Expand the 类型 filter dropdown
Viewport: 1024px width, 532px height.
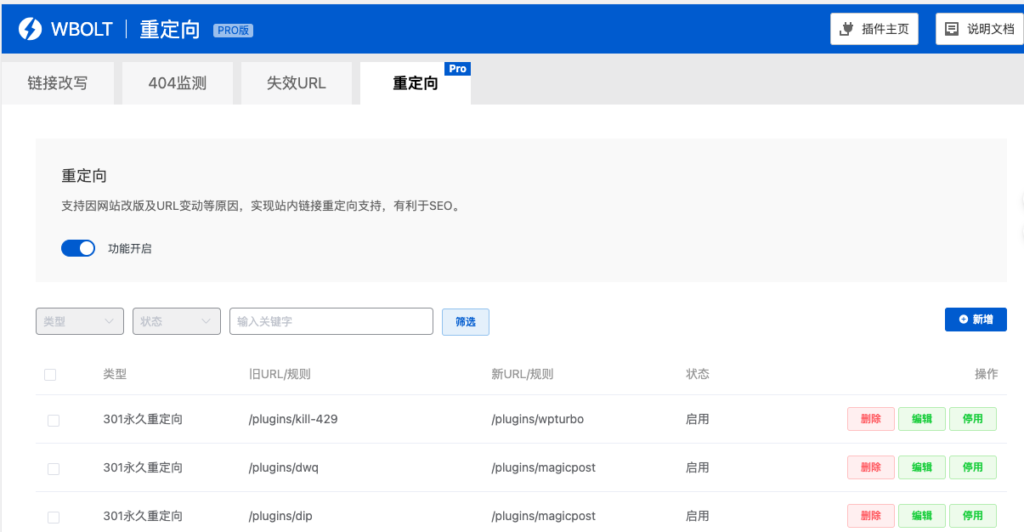[80, 321]
